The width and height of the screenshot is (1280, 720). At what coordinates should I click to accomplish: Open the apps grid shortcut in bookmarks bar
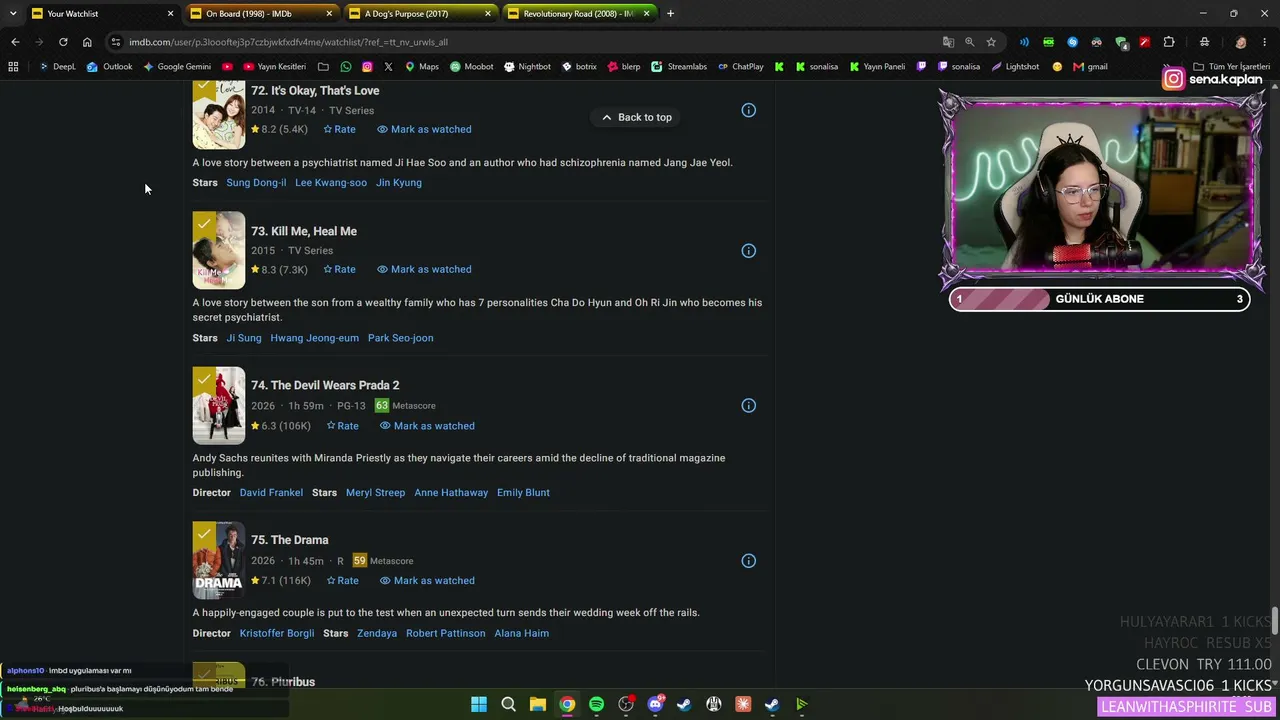coord(13,67)
